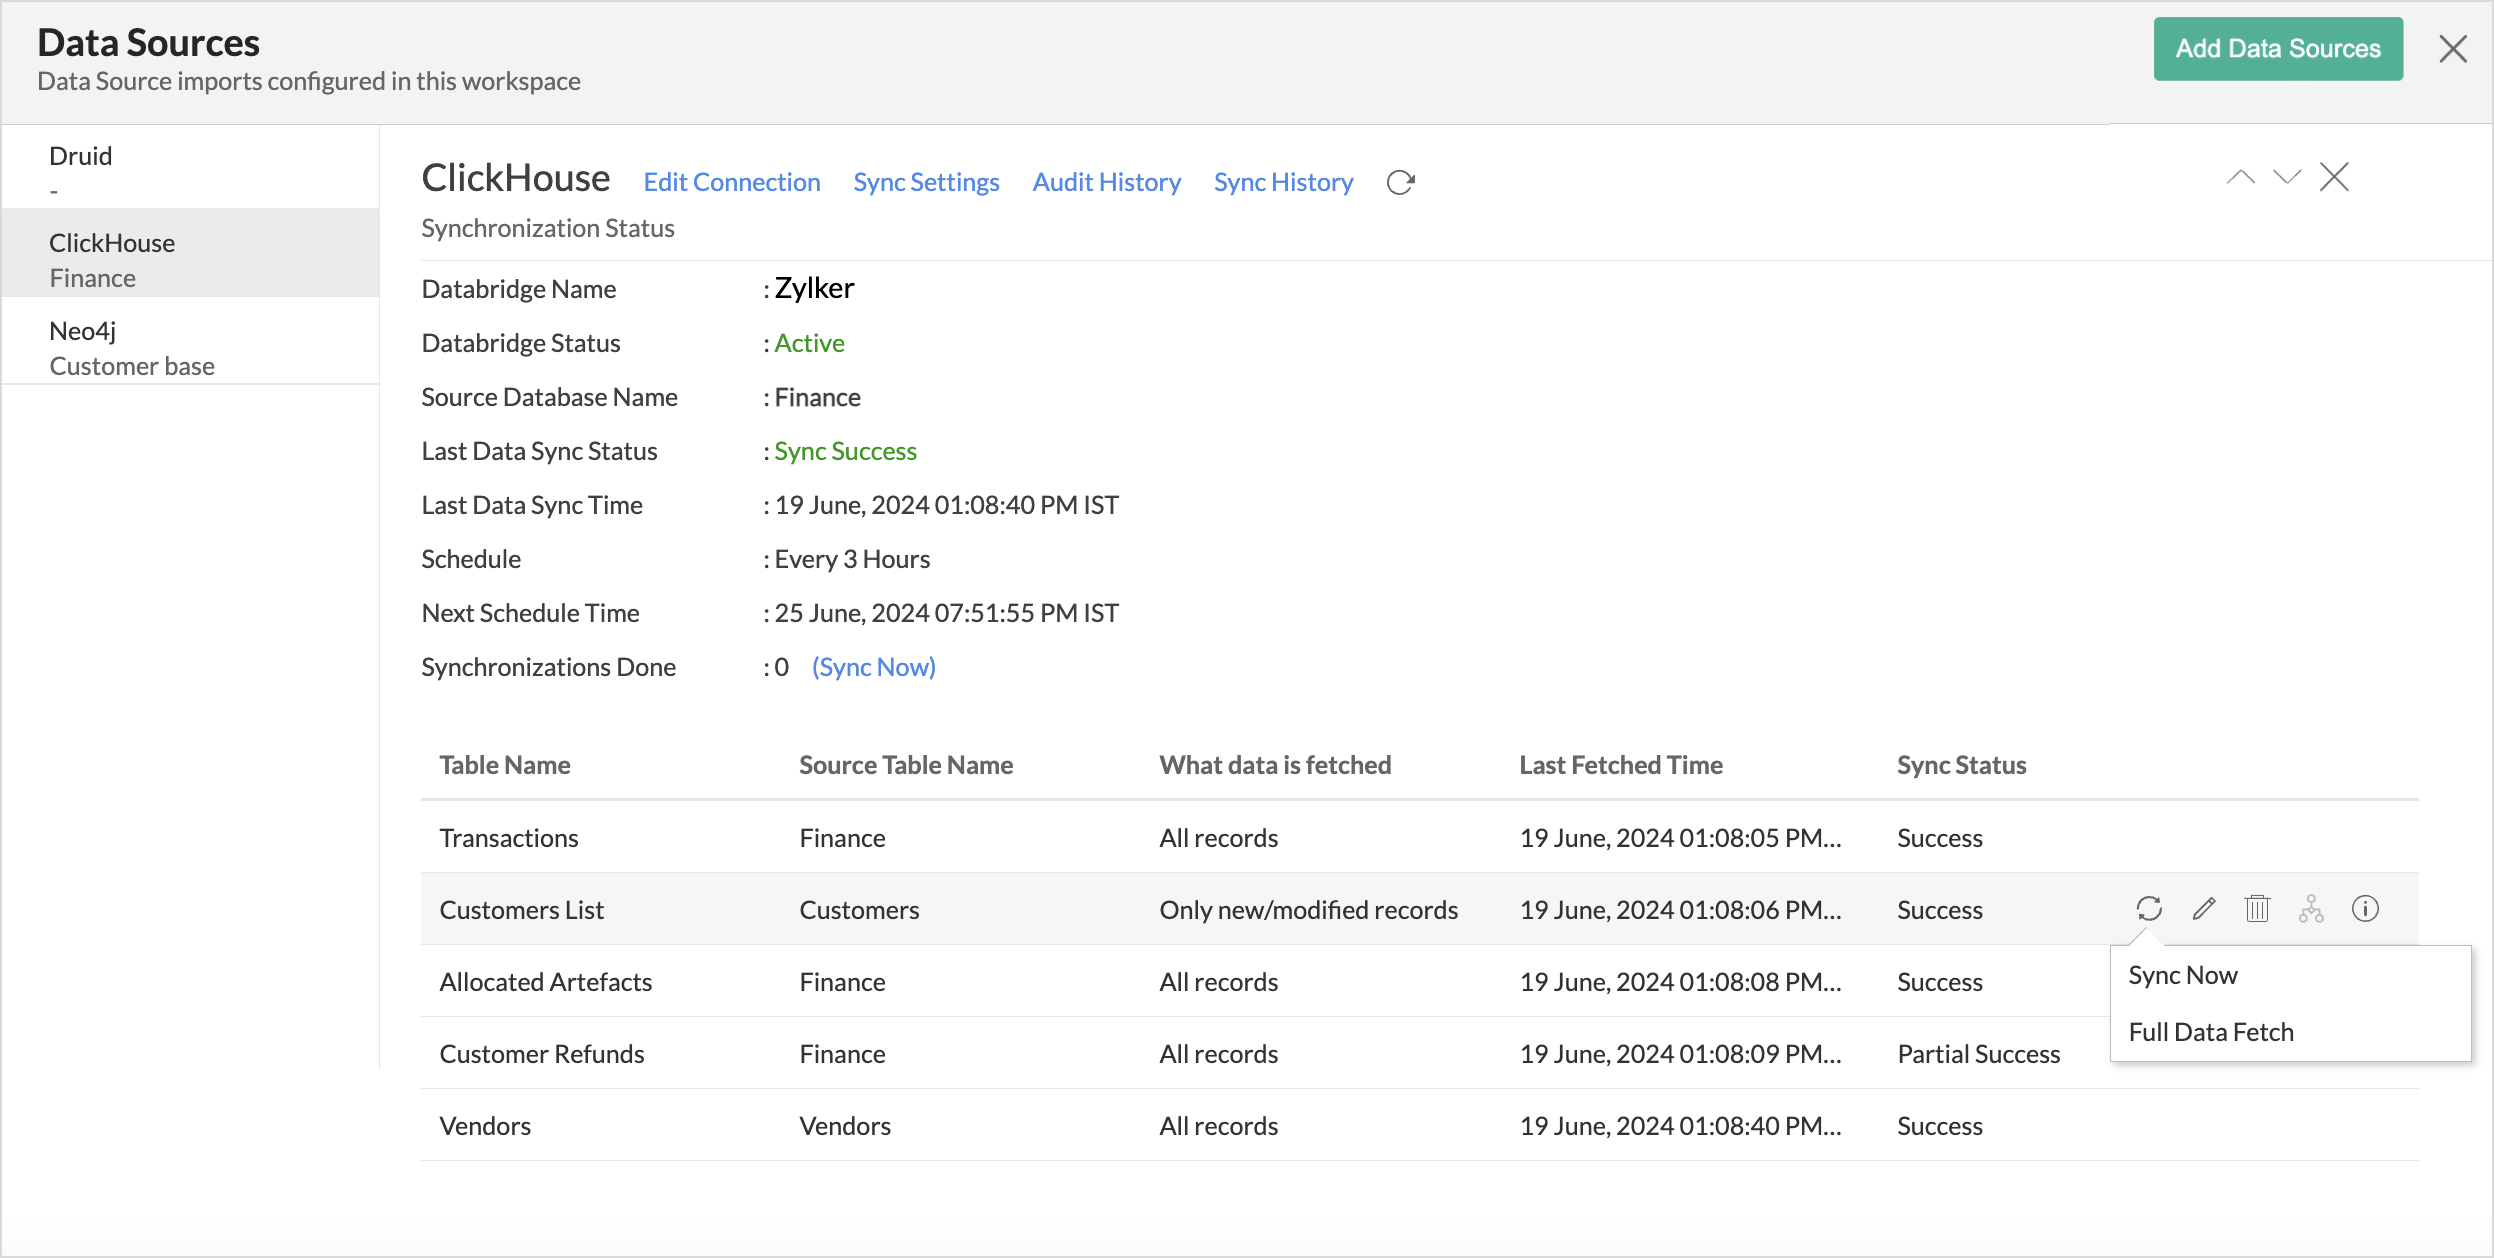Open the Sync History link
This screenshot has height=1258, width=2494.
tap(1283, 182)
